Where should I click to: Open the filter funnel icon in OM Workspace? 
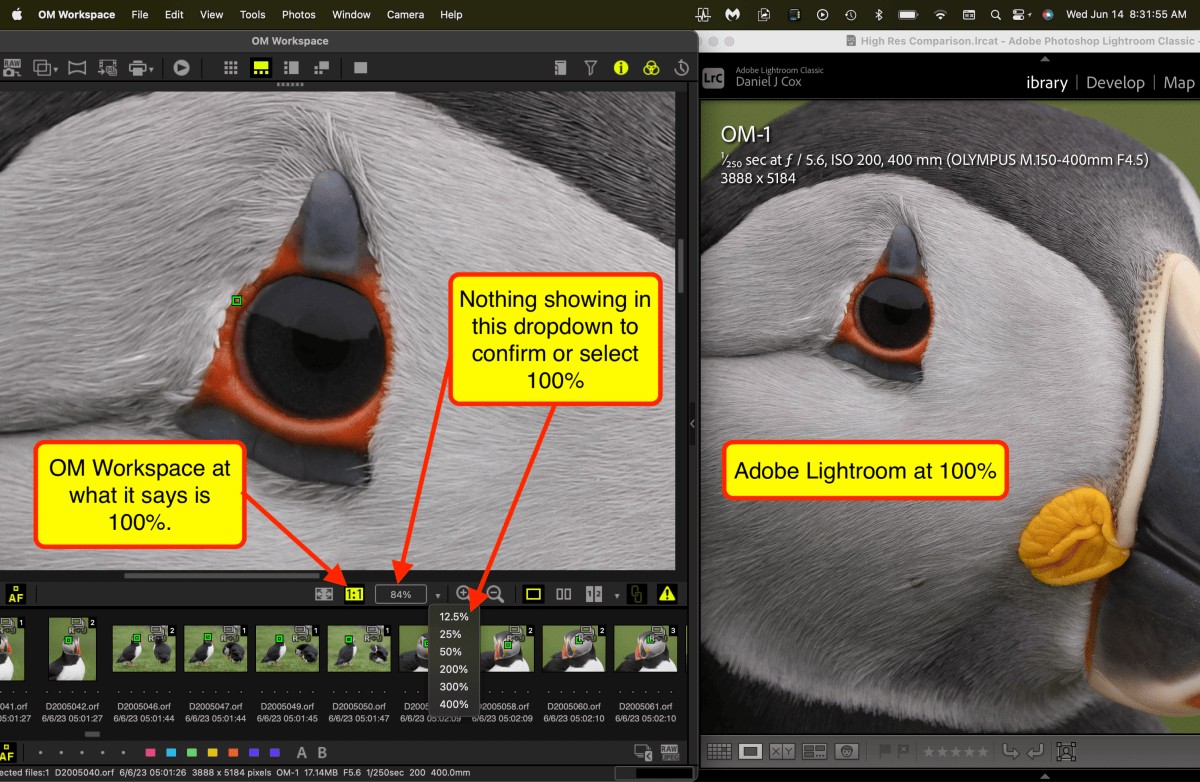click(x=591, y=68)
